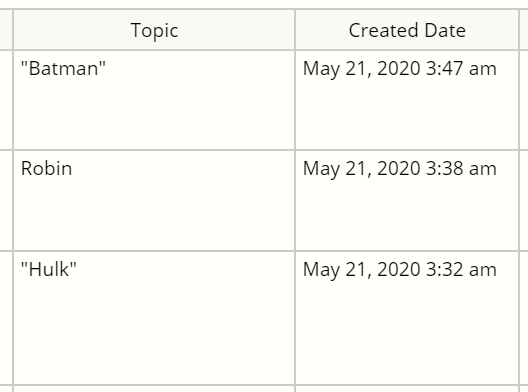528x392 pixels.
Task: Select the 3:47 am created date cell
Action: [407, 100]
